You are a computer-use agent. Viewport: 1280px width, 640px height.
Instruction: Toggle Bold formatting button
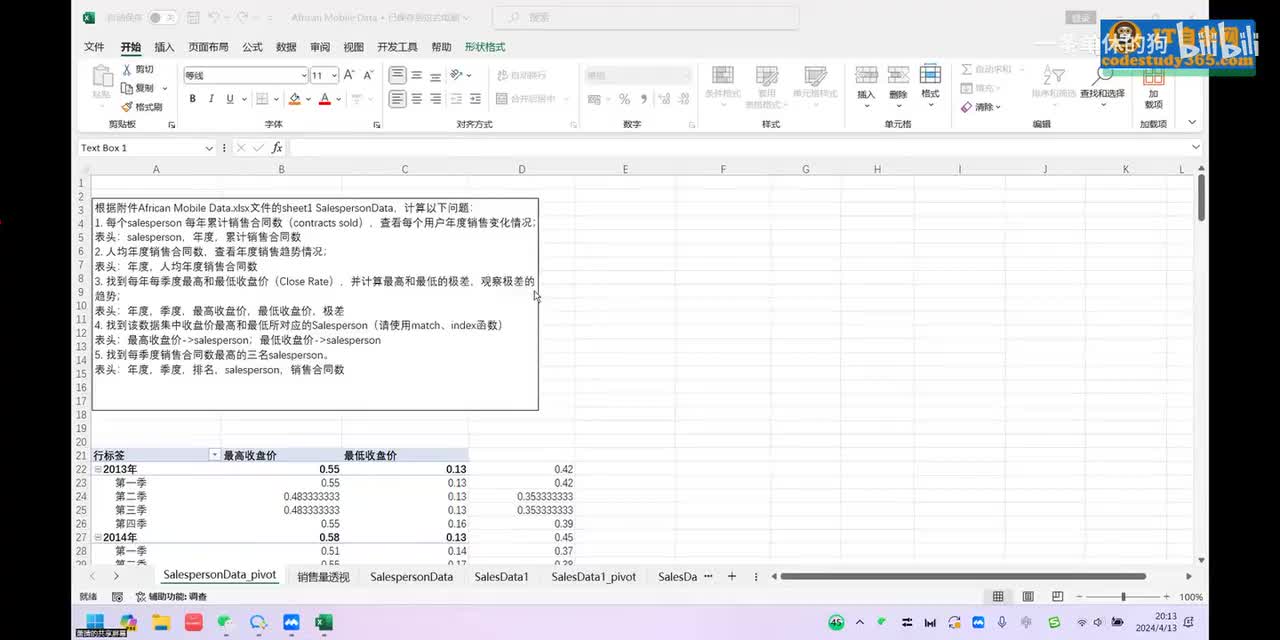(193, 99)
